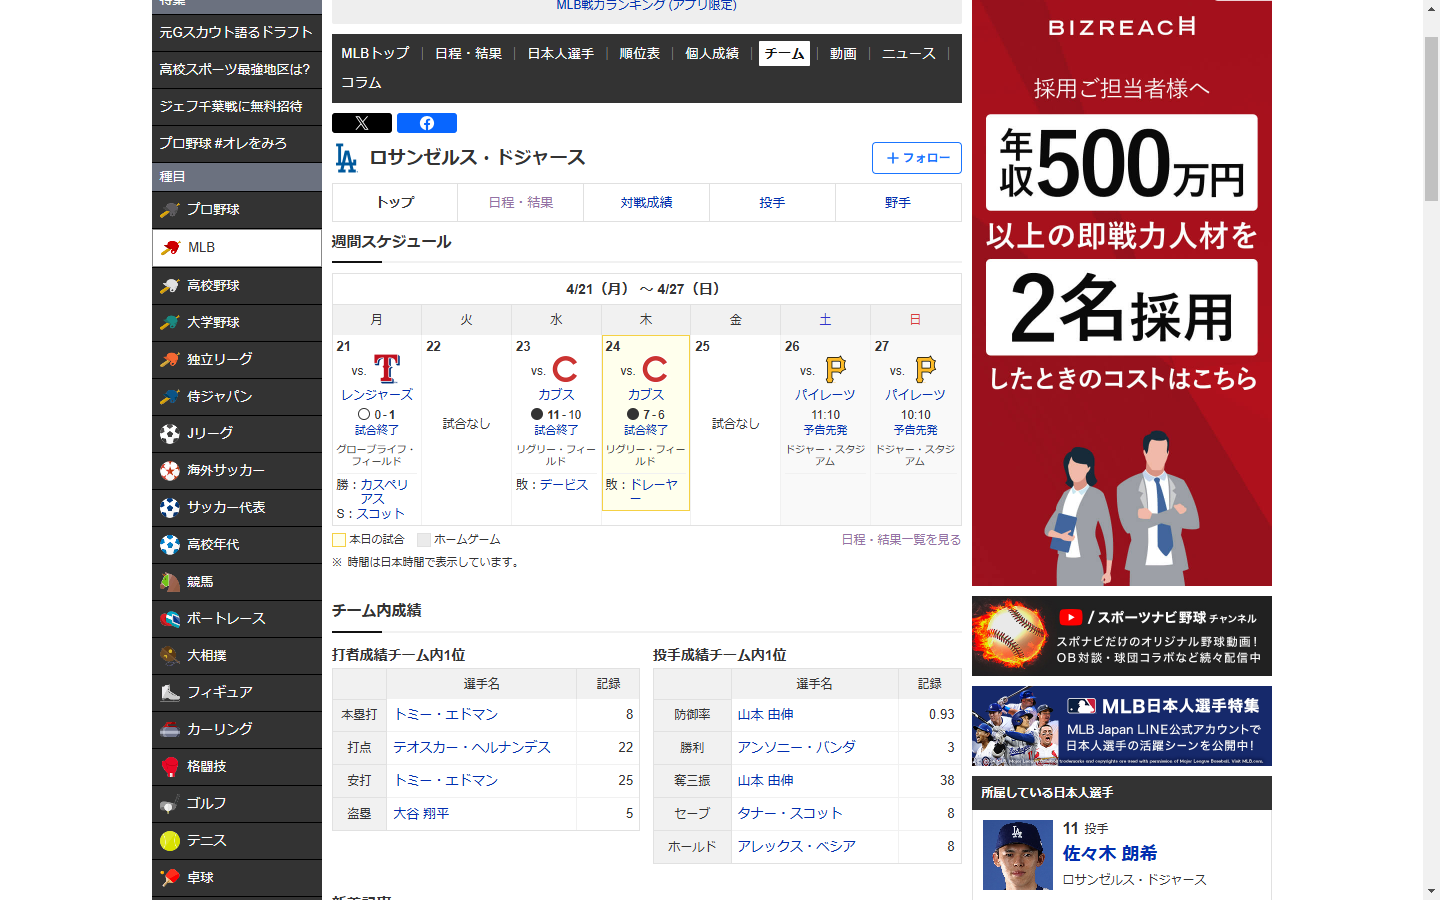The image size is (1440, 900).
Task: Open テオスカー・ヘルナンデス player link
Action: (472, 747)
